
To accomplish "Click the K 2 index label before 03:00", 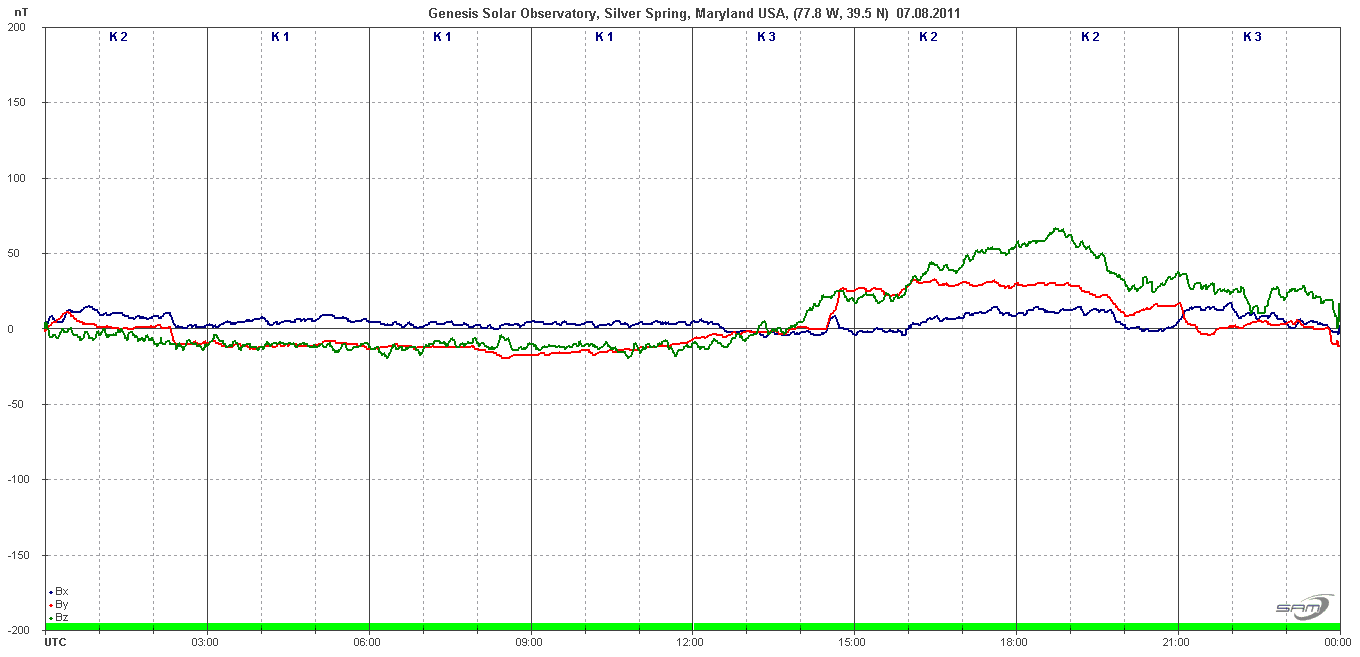I will click(x=118, y=37).
